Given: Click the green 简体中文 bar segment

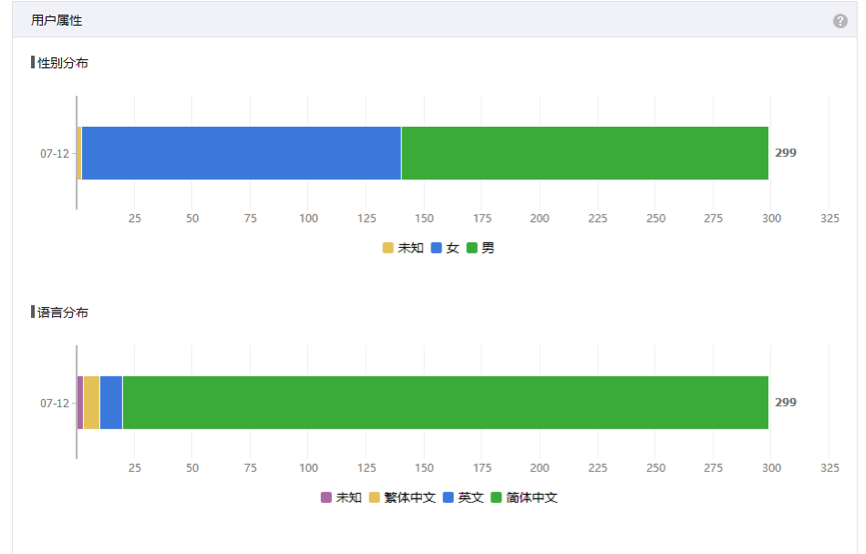Looking at the screenshot, I should coord(445,403).
